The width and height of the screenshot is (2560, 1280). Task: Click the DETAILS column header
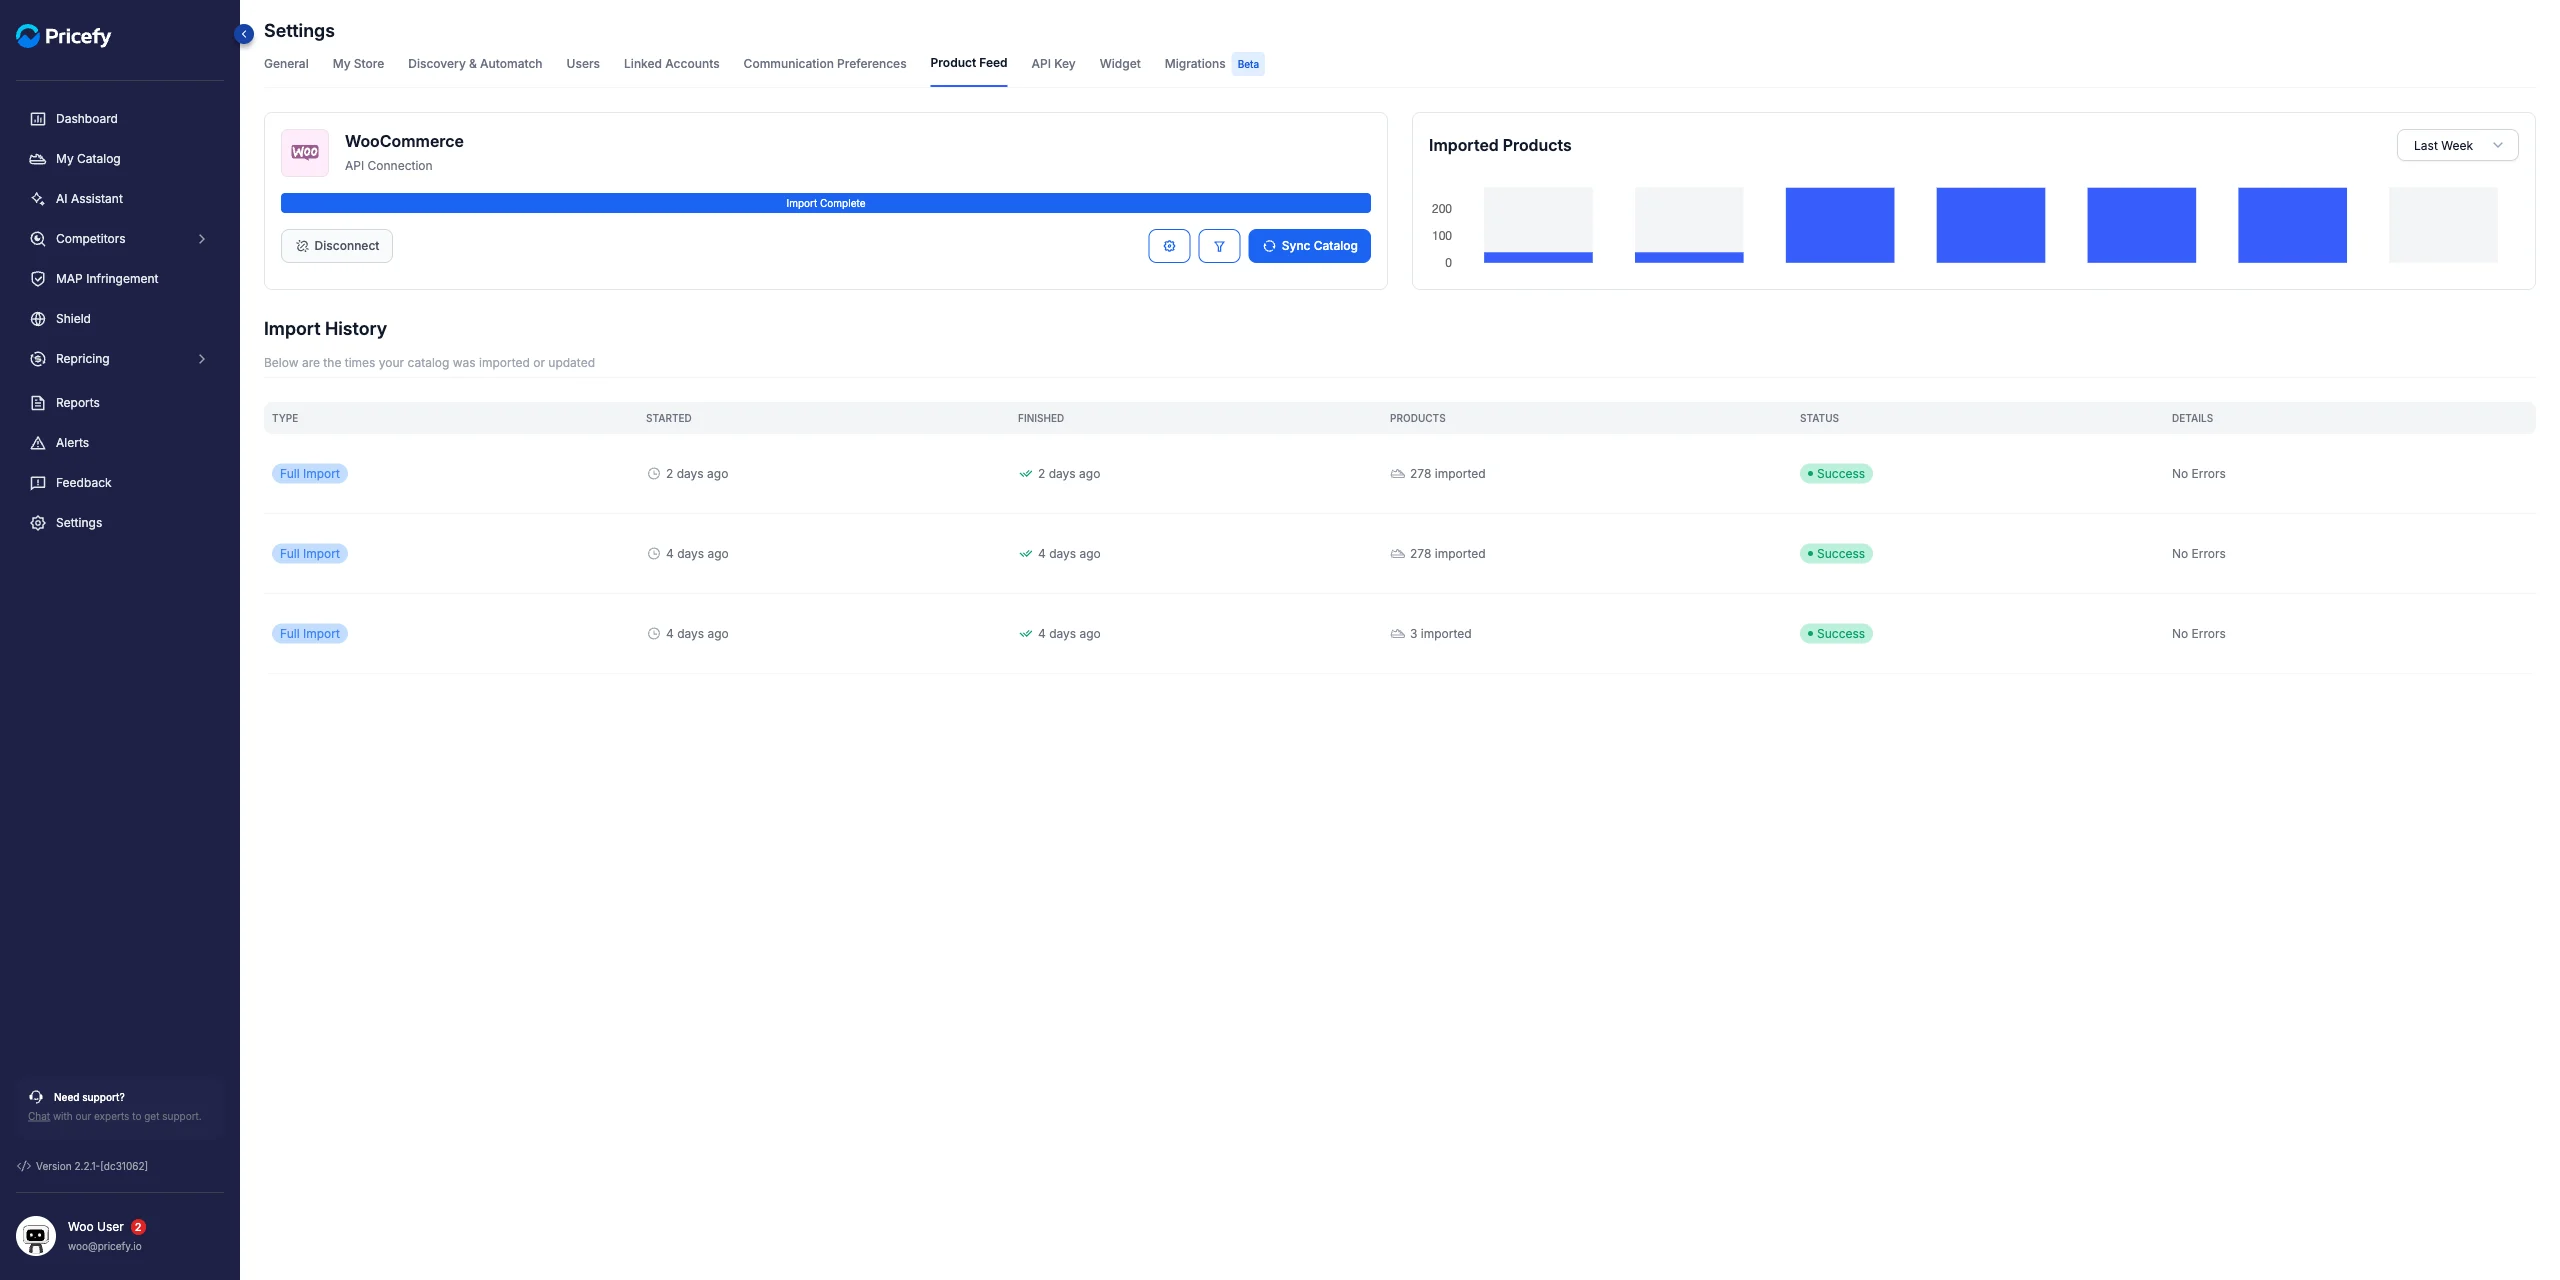point(2192,418)
